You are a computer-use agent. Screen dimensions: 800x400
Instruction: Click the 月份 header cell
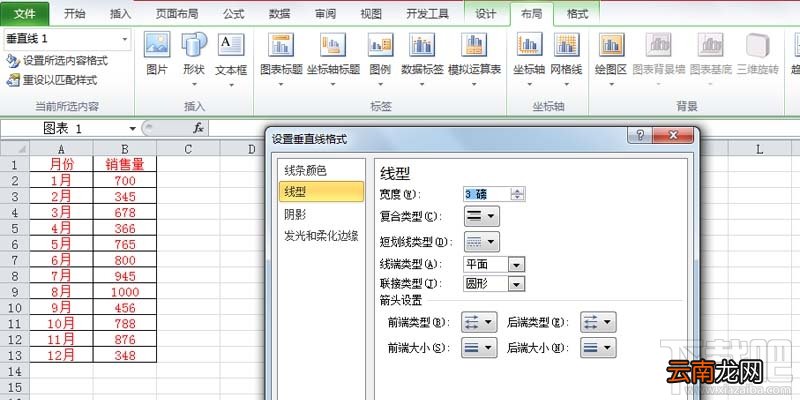(x=62, y=164)
